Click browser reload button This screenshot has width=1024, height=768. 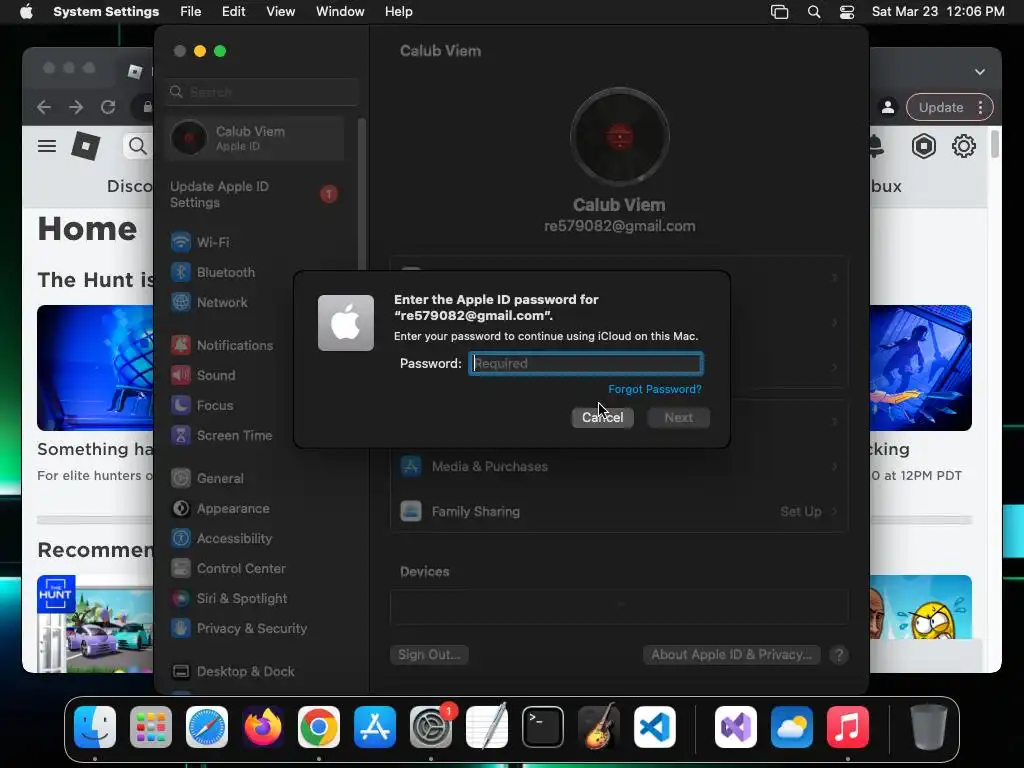[x=108, y=106]
